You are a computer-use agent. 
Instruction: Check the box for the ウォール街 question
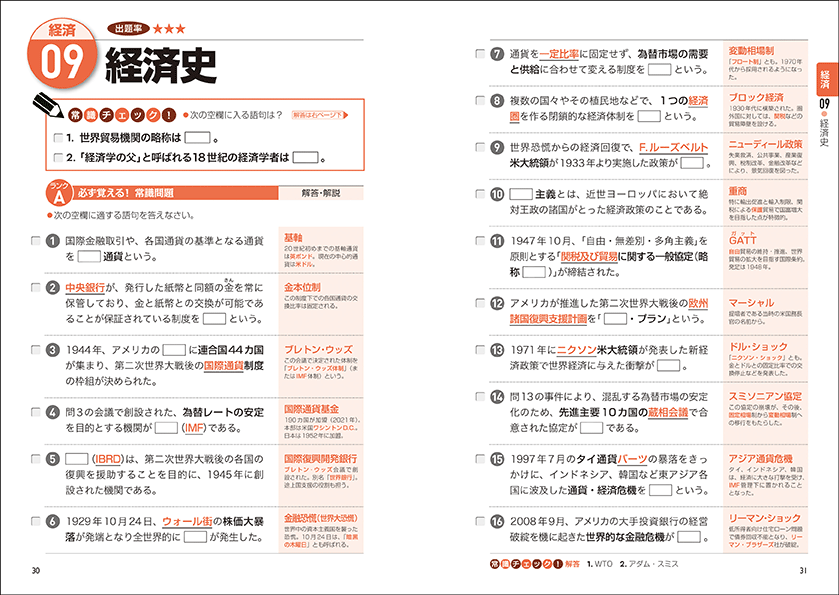[x=36, y=521]
